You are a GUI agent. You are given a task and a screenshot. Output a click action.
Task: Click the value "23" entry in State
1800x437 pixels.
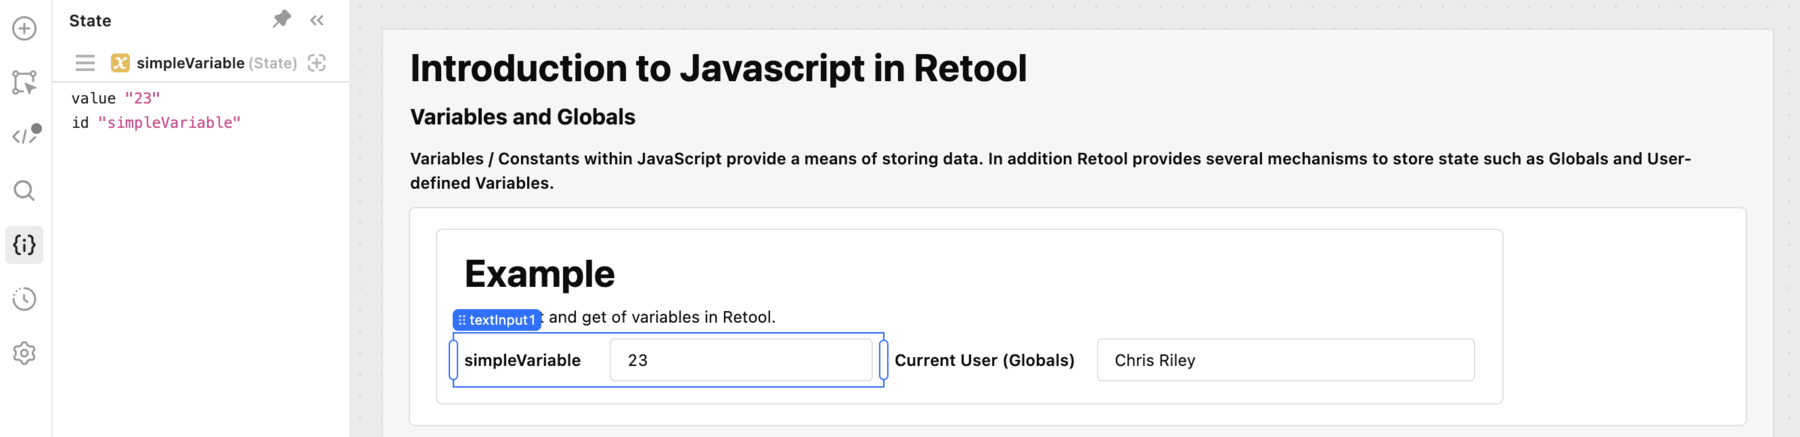pos(116,98)
